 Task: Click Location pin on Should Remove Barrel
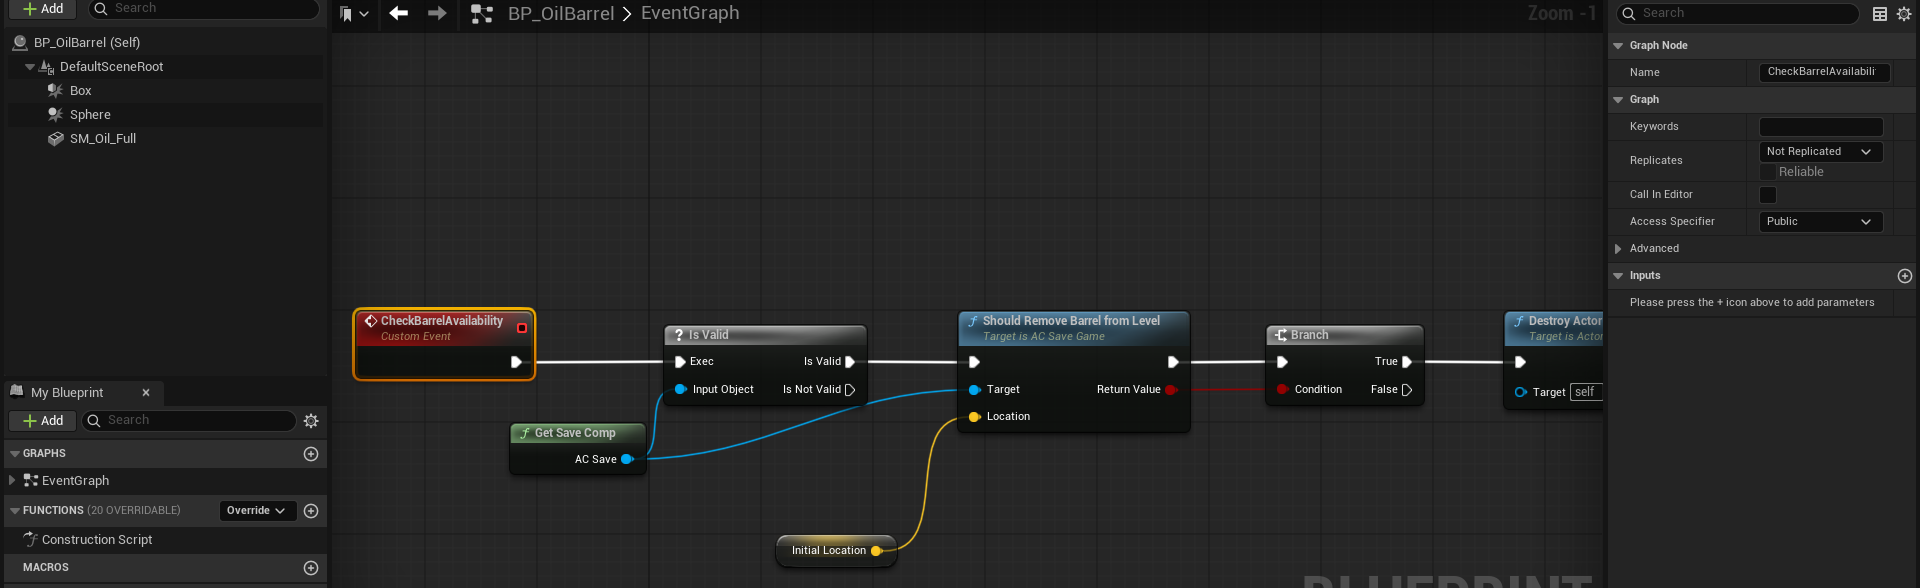(974, 417)
